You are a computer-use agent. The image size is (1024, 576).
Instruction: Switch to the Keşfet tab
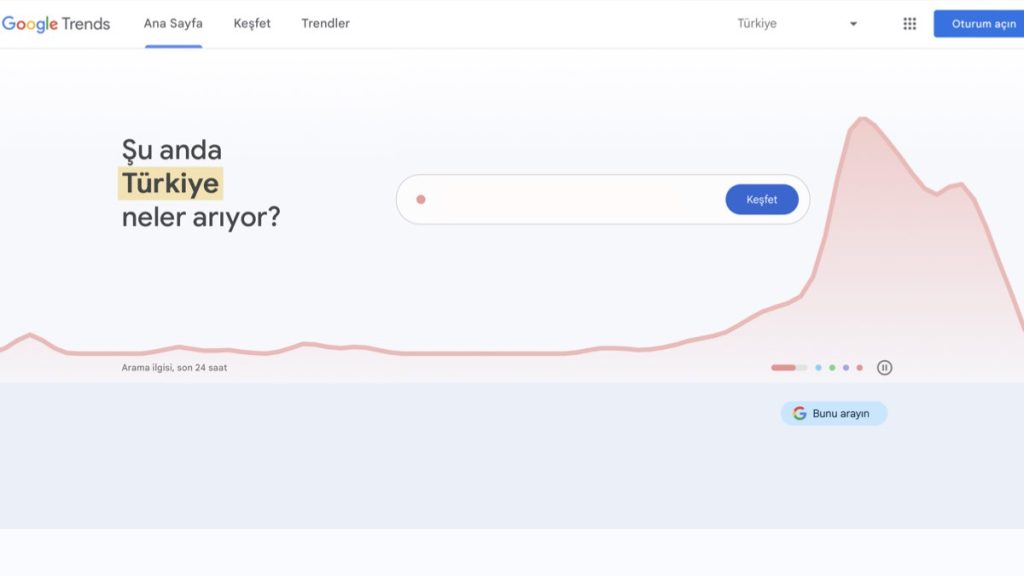click(252, 24)
